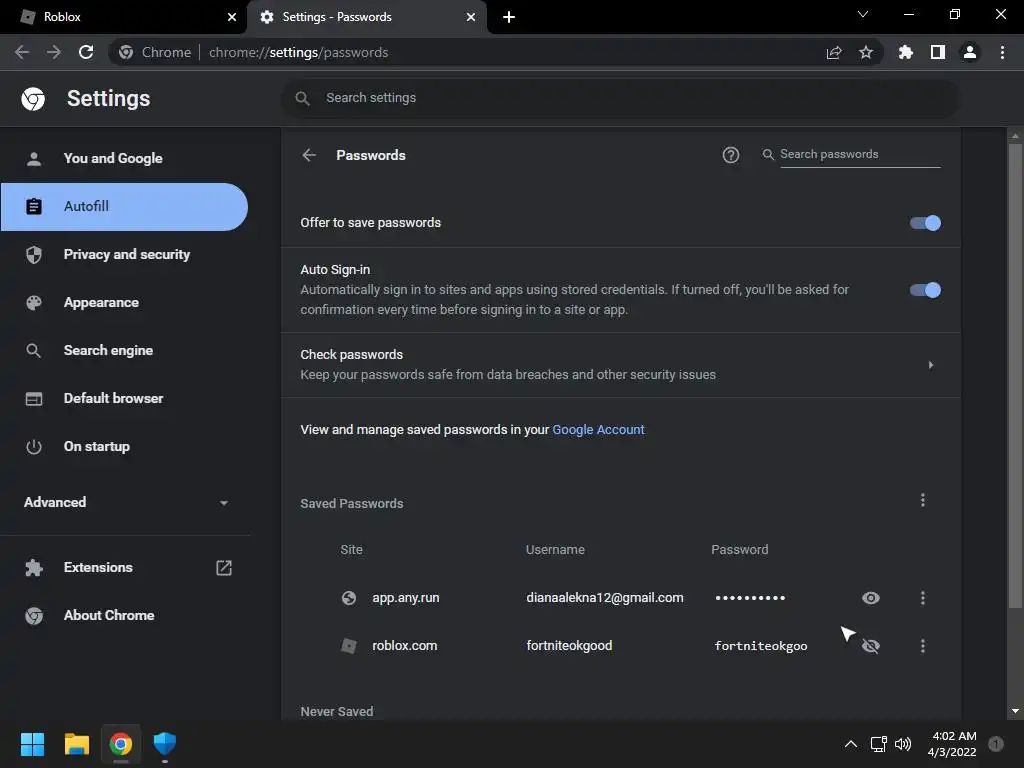The height and width of the screenshot is (768, 1024).
Task: Bookmark this page with star icon
Action: 866,52
